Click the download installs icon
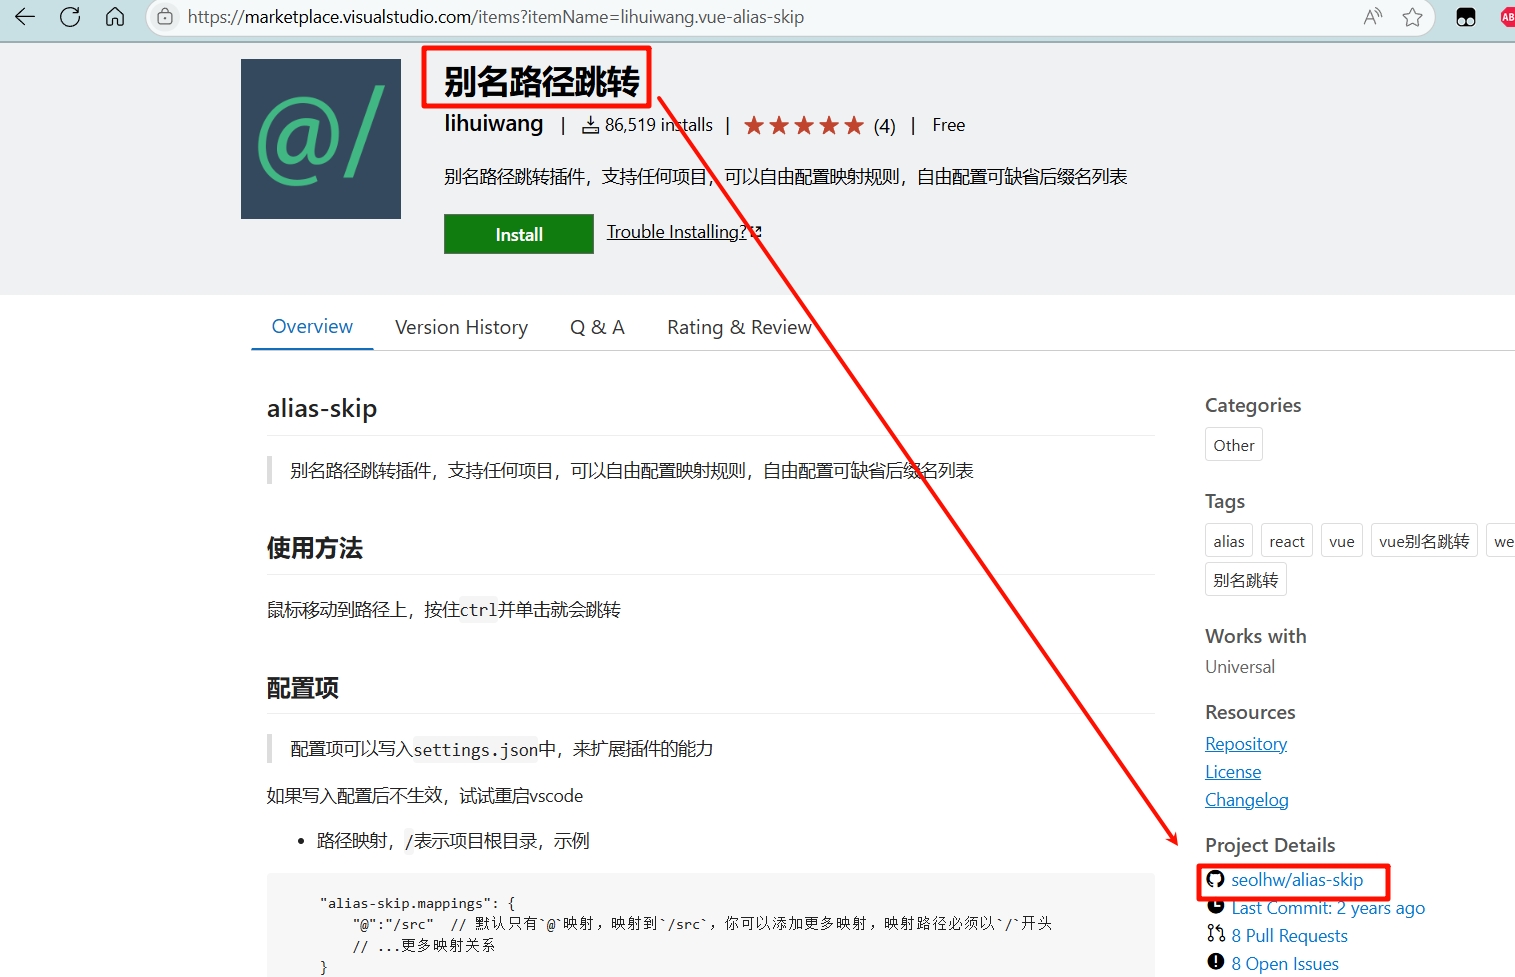The image size is (1515, 977). [591, 125]
